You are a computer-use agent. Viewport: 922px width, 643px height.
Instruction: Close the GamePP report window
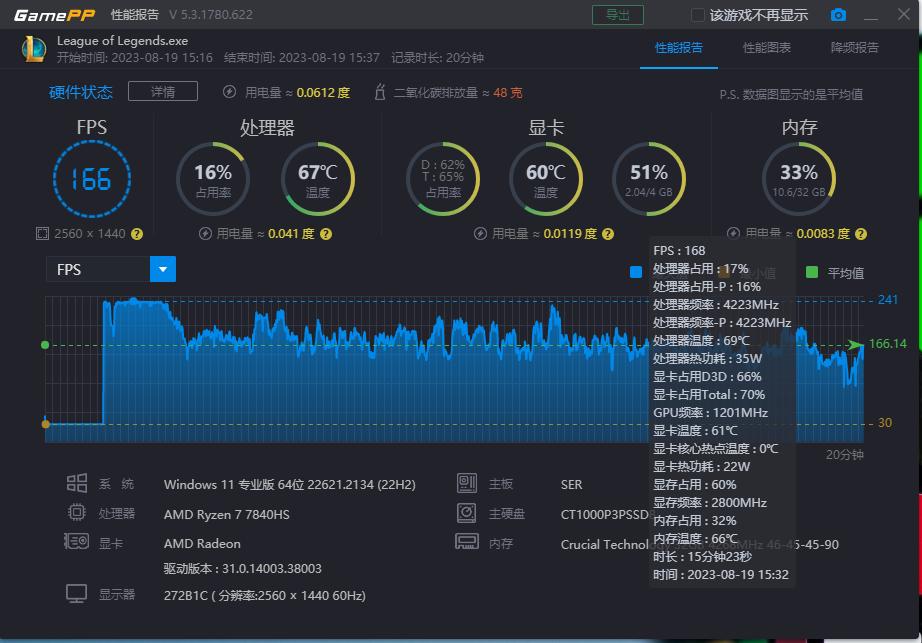tap(904, 14)
